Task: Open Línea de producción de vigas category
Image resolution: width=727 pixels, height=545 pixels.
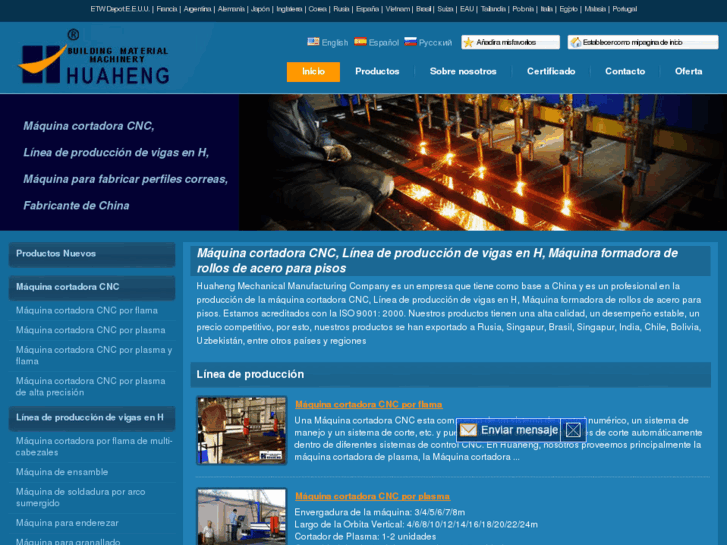Action: tap(92, 418)
